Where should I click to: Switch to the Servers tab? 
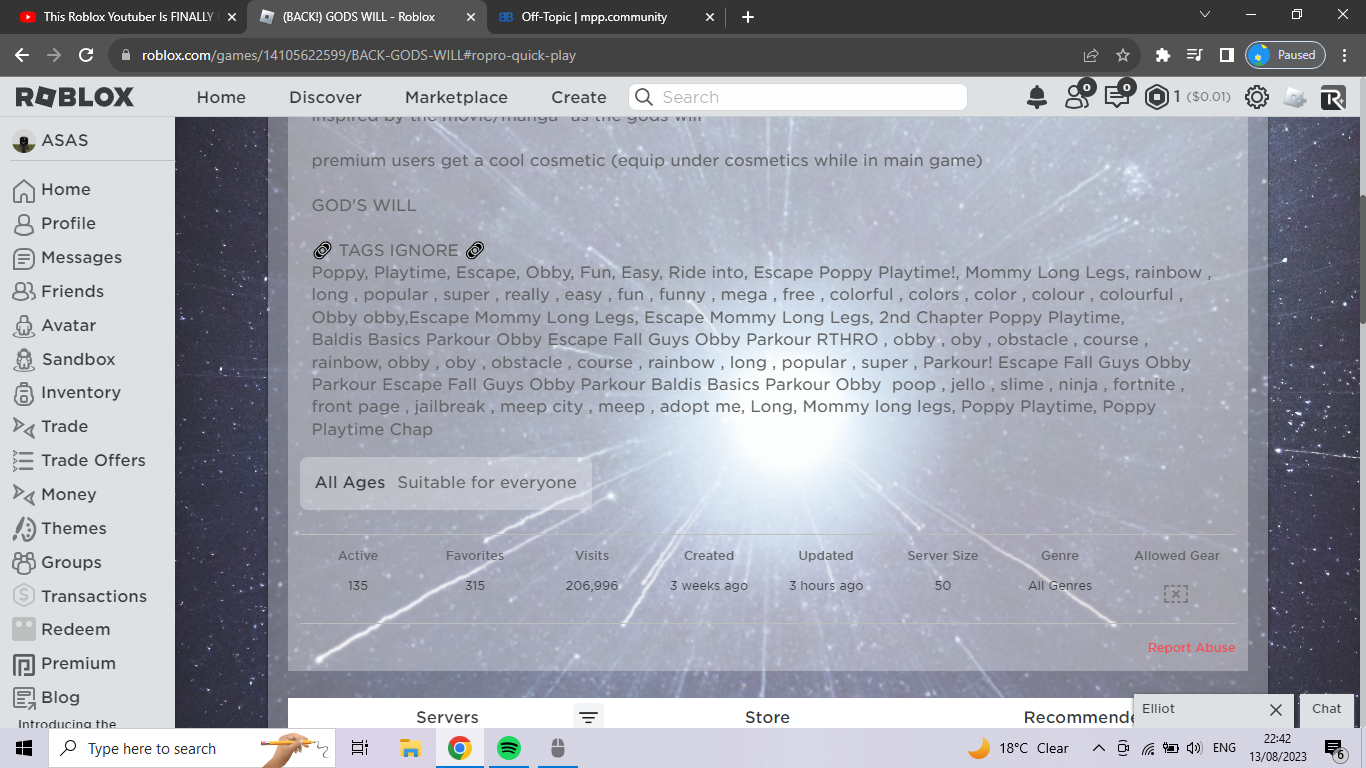coord(447,717)
